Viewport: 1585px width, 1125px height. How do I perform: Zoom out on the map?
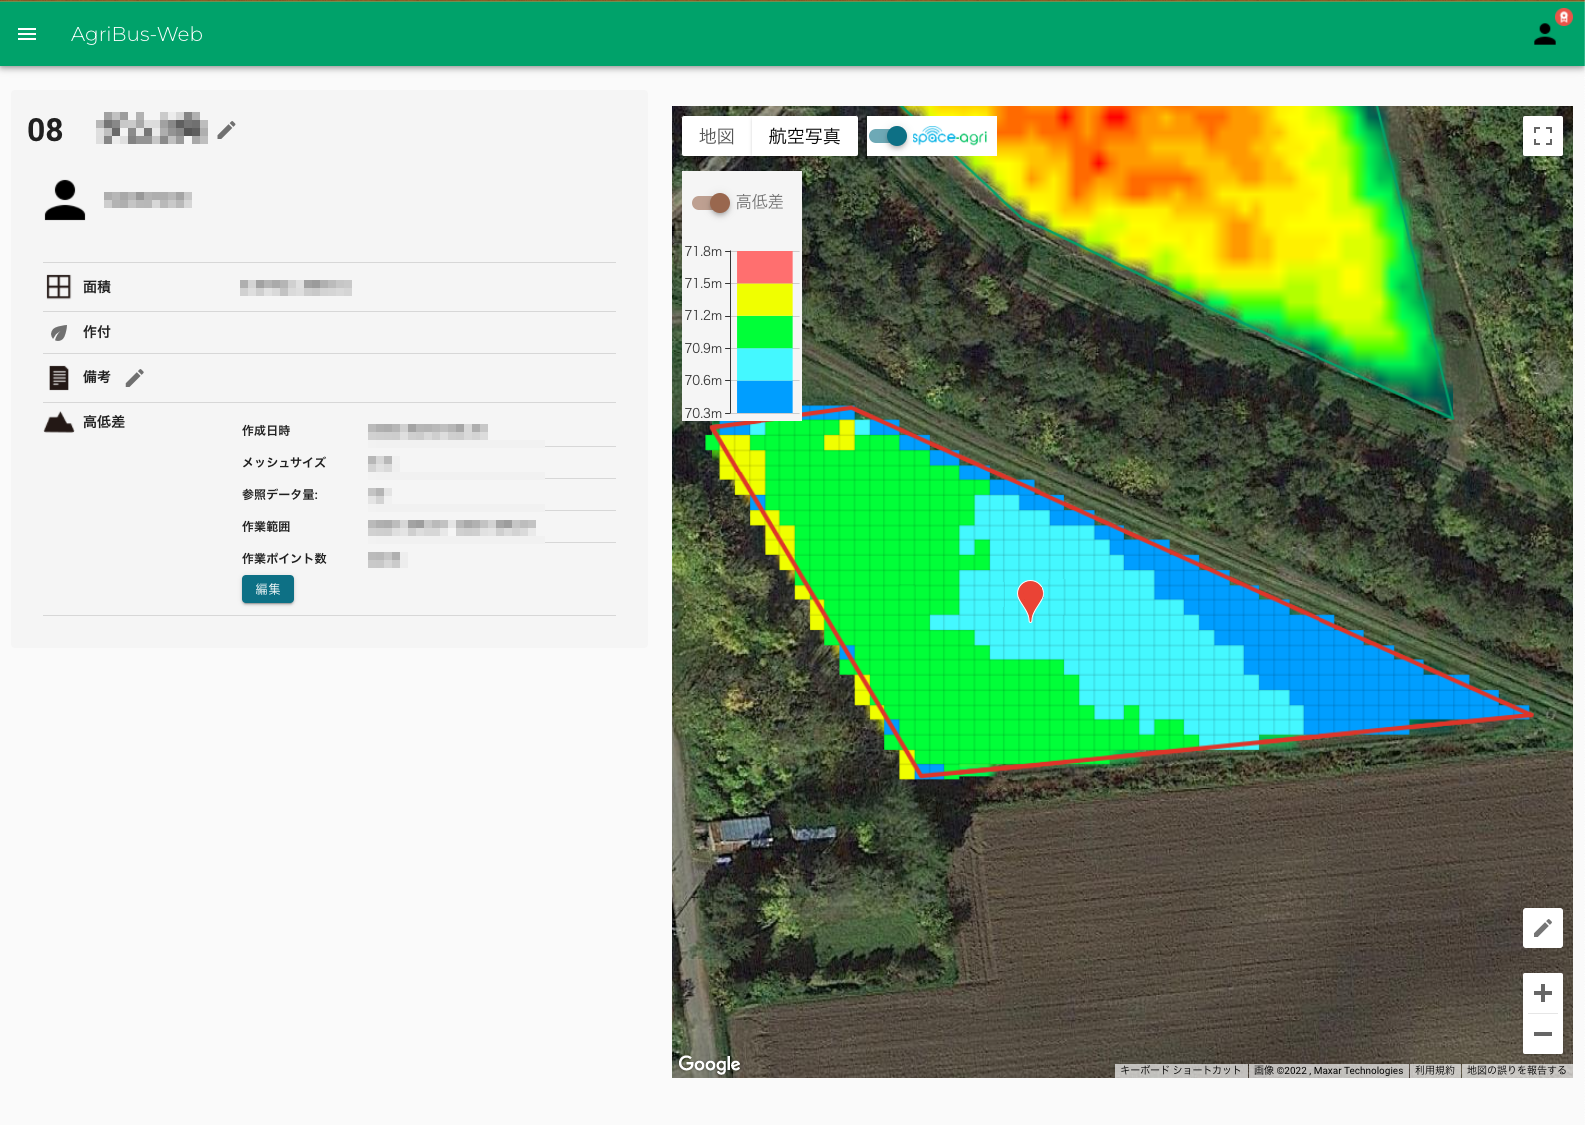tap(1543, 1034)
